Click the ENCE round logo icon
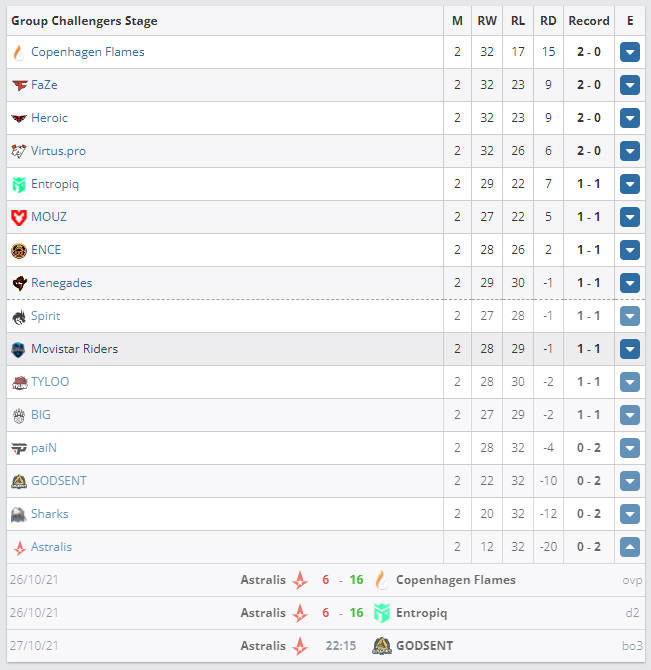This screenshot has height=670, width=651. pos(19,250)
